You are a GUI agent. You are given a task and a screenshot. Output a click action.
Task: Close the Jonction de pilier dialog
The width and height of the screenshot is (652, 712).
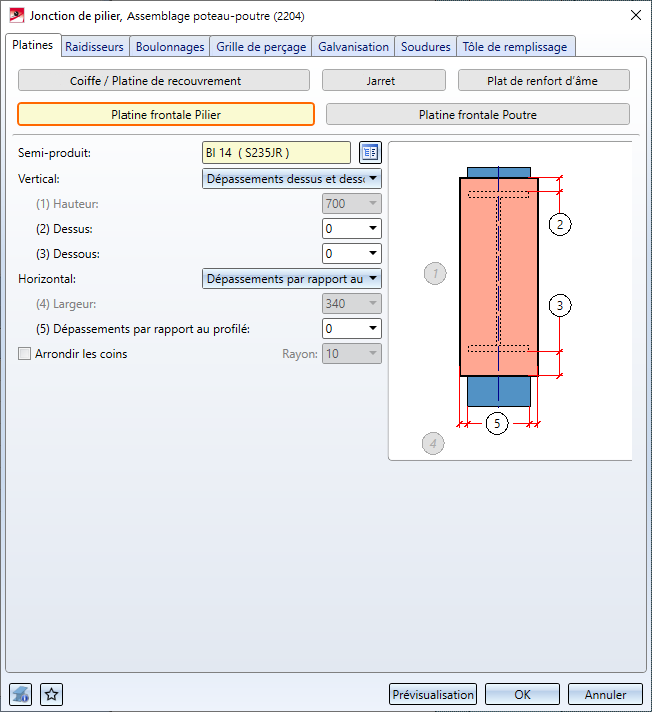coord(636,15)
